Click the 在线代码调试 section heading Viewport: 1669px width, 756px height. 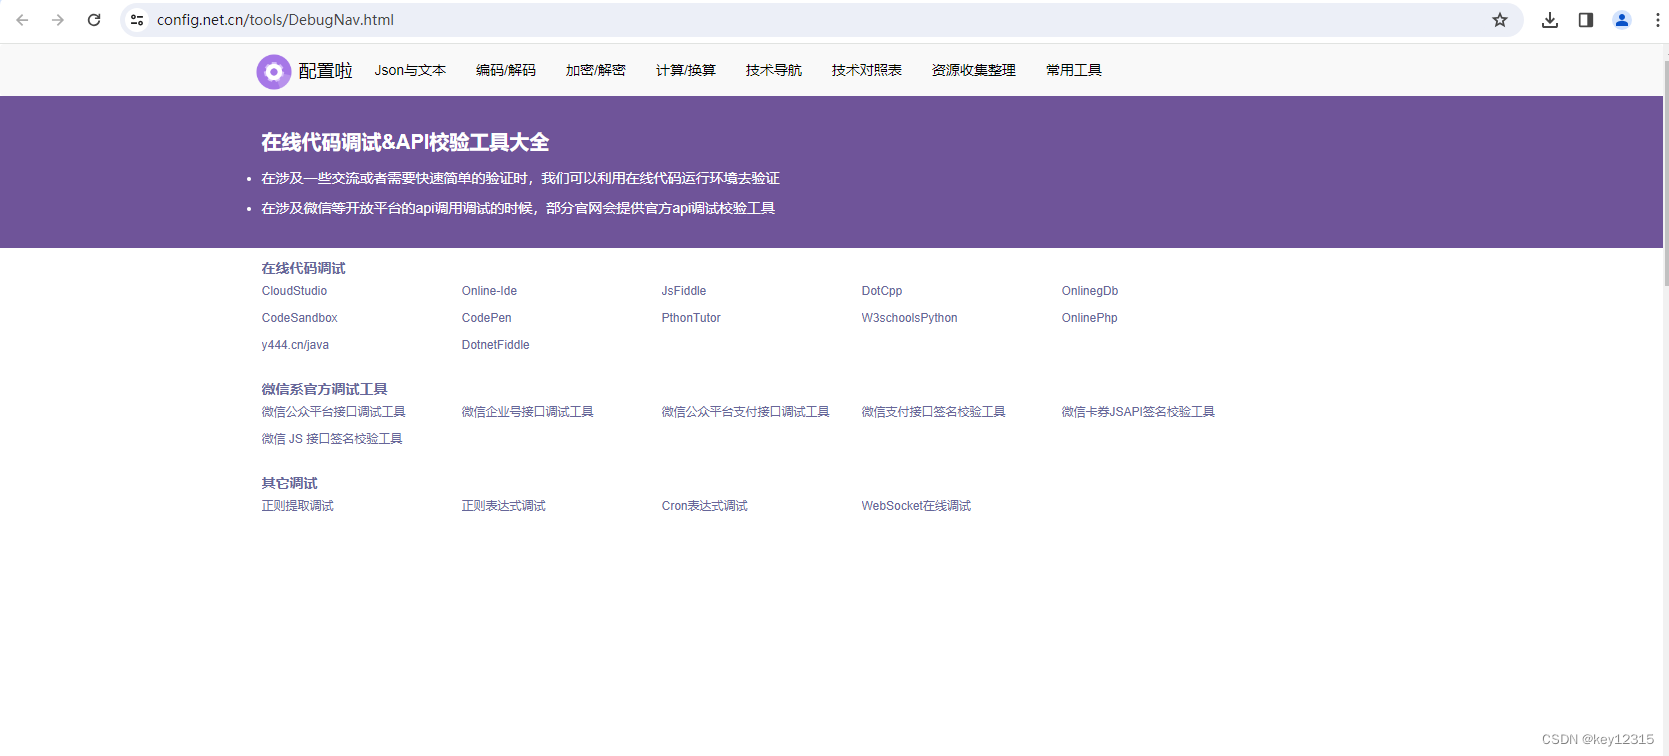pos(304,268)
